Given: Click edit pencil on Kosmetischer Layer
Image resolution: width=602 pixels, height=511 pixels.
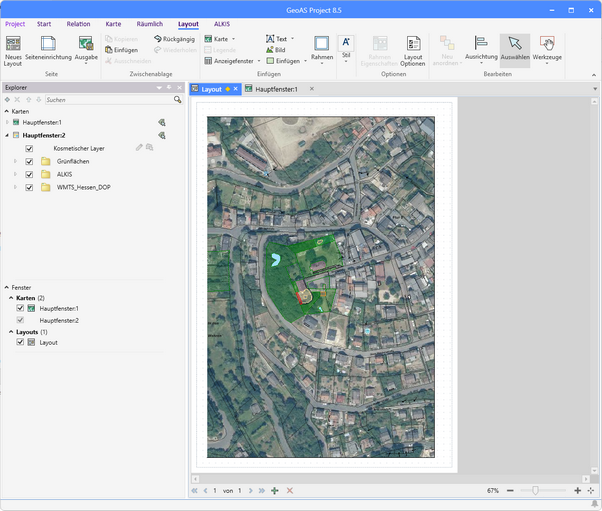Looking at the screenshot, I should (139, 147).
